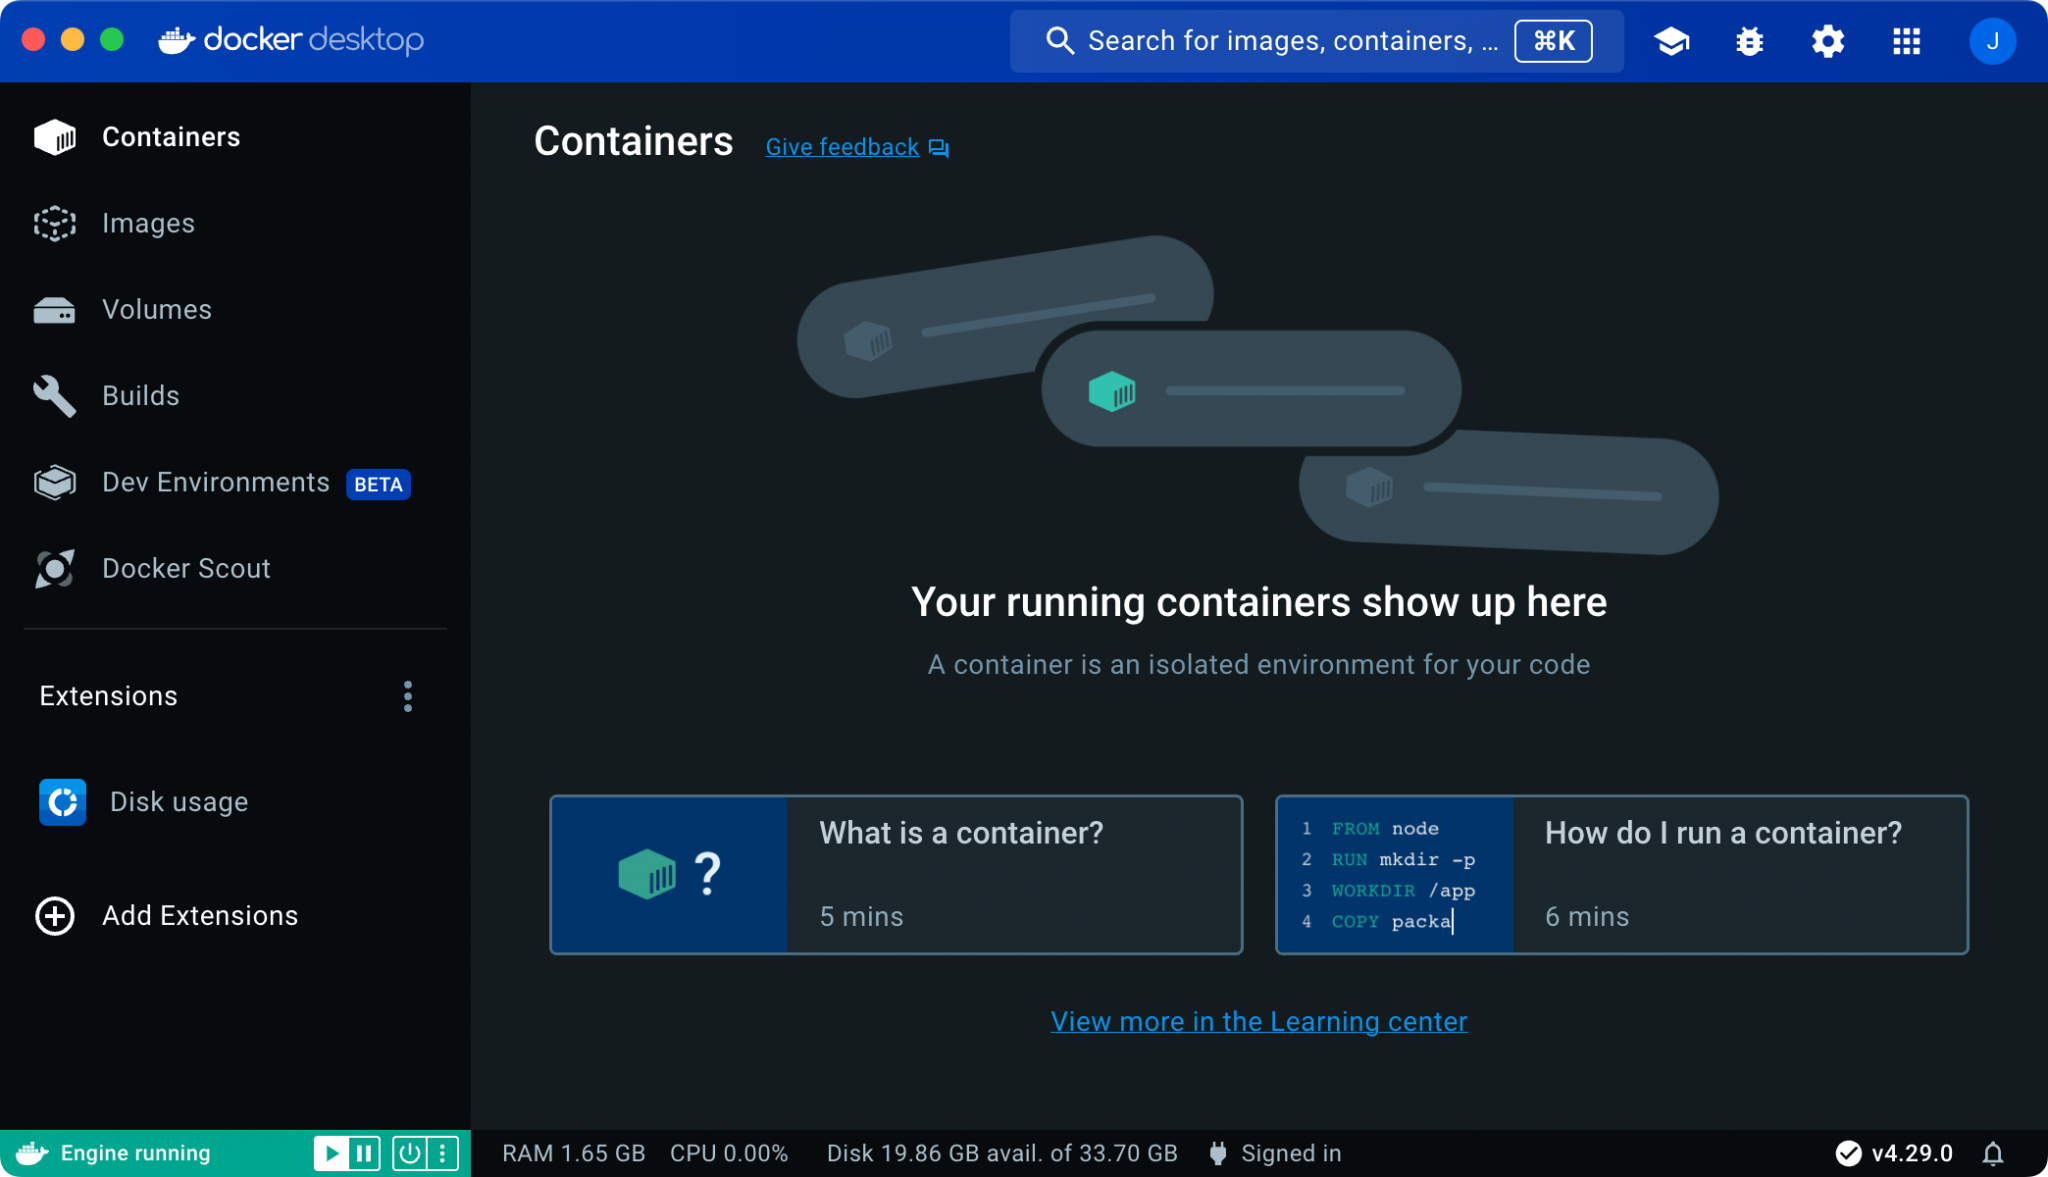The width and height of the screenshot is (2048, 1177).
Task: Click the Dockerfile code thumbnail
Action: 1395,875
